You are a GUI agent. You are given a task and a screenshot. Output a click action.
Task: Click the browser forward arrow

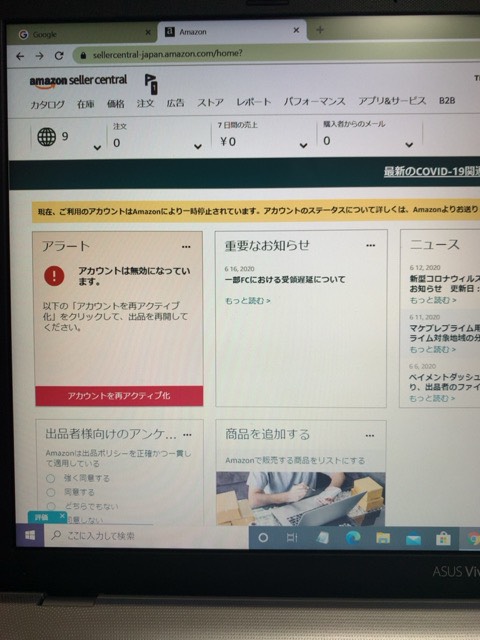(x=39, y=56)
